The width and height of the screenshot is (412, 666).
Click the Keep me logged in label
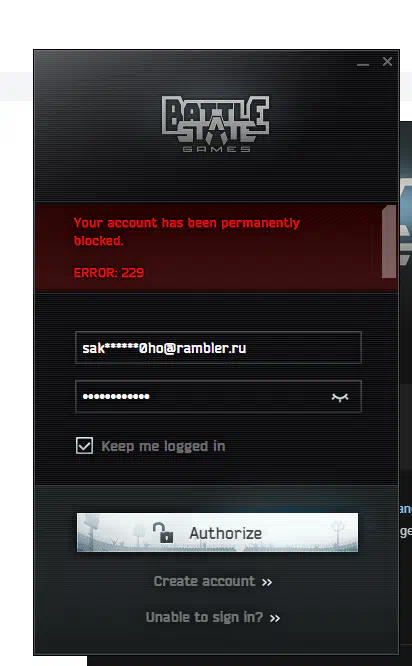click(x=163, y=446)
